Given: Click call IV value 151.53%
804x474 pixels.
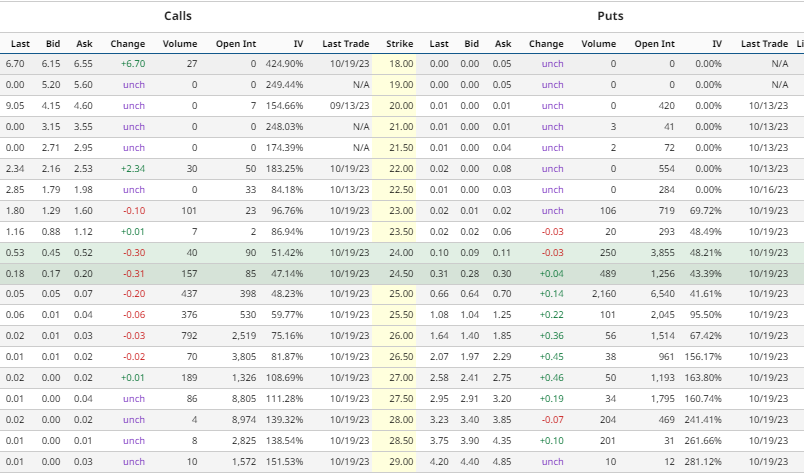Looking at the screenshot, I should point(284,462).
